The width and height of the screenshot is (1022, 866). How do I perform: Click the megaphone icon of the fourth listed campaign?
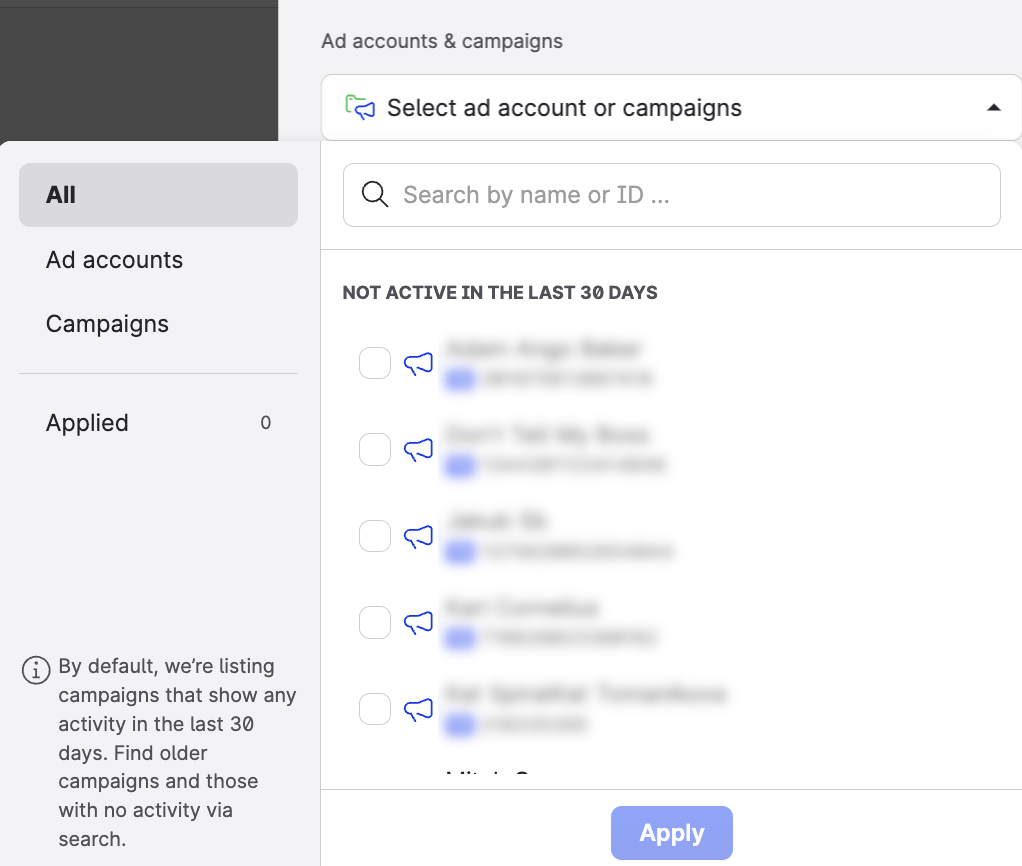coord(419,622)
